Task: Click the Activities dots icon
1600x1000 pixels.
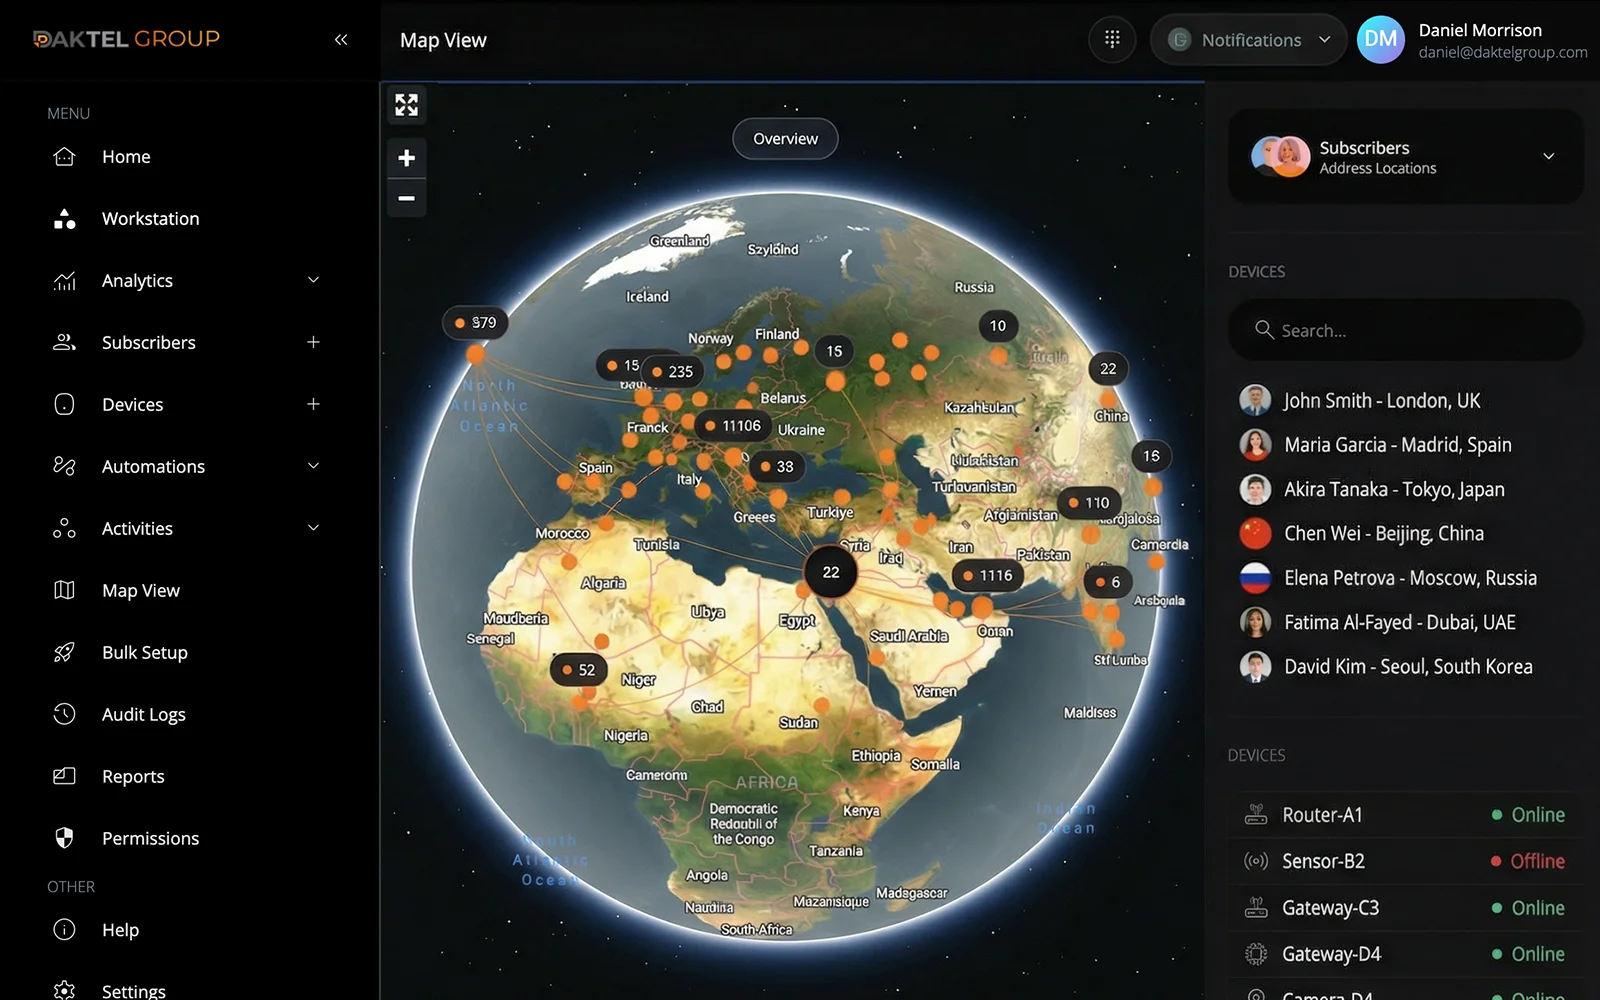Action: pyautogui.click(x=64, y=529)
